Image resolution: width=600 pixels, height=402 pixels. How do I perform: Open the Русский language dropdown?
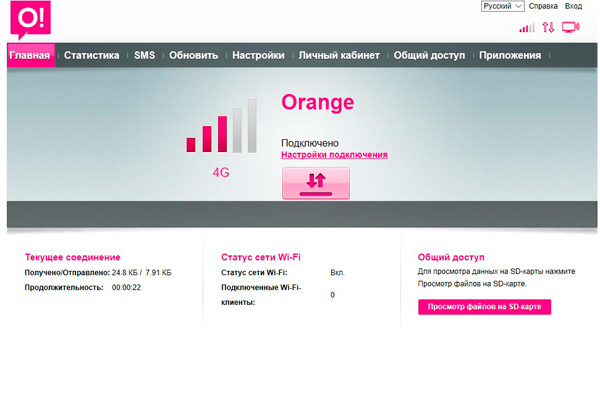coord(502,7)
